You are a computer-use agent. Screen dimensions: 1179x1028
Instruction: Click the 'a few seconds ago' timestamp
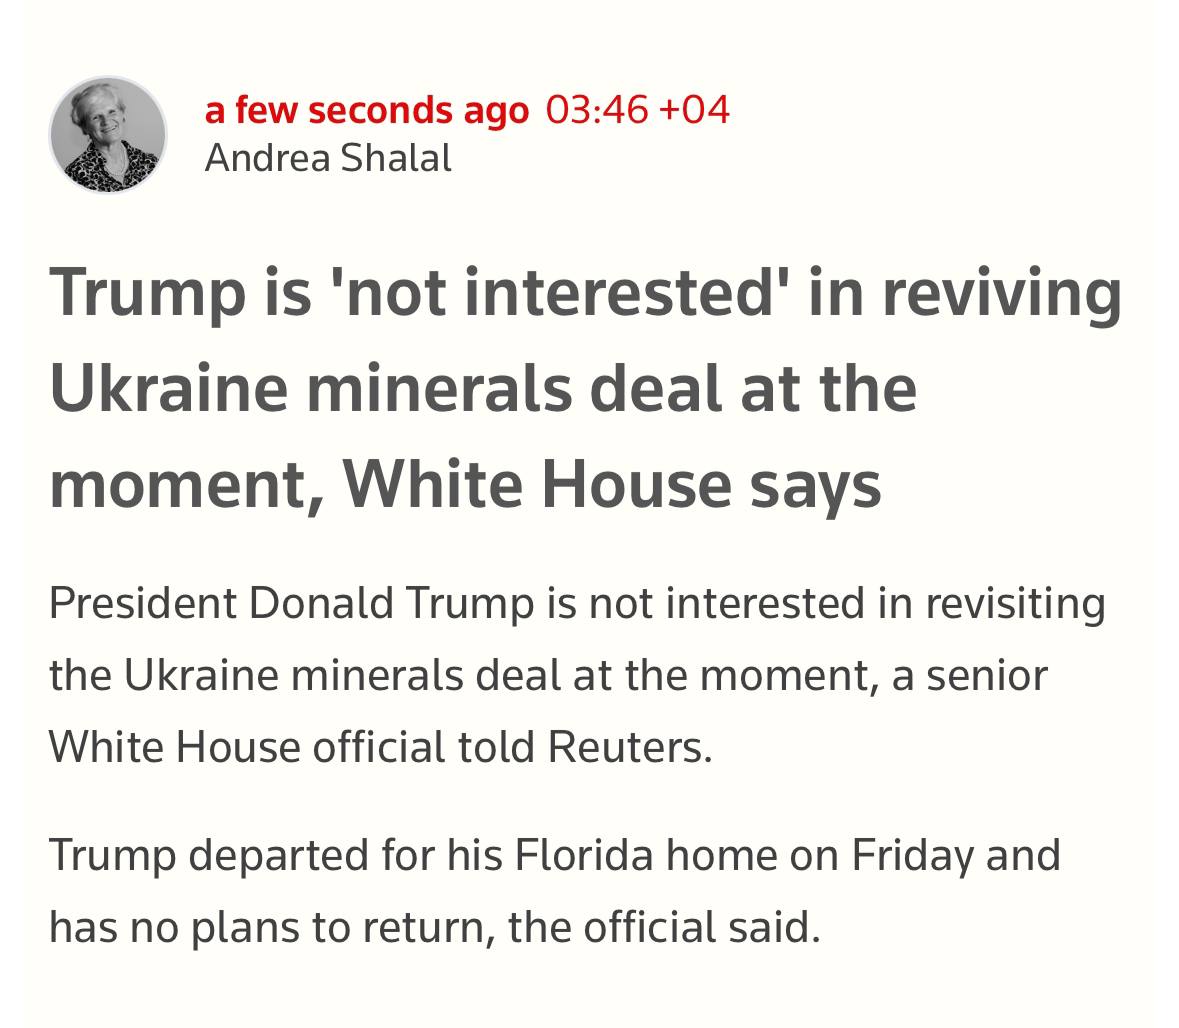(366, 110)
